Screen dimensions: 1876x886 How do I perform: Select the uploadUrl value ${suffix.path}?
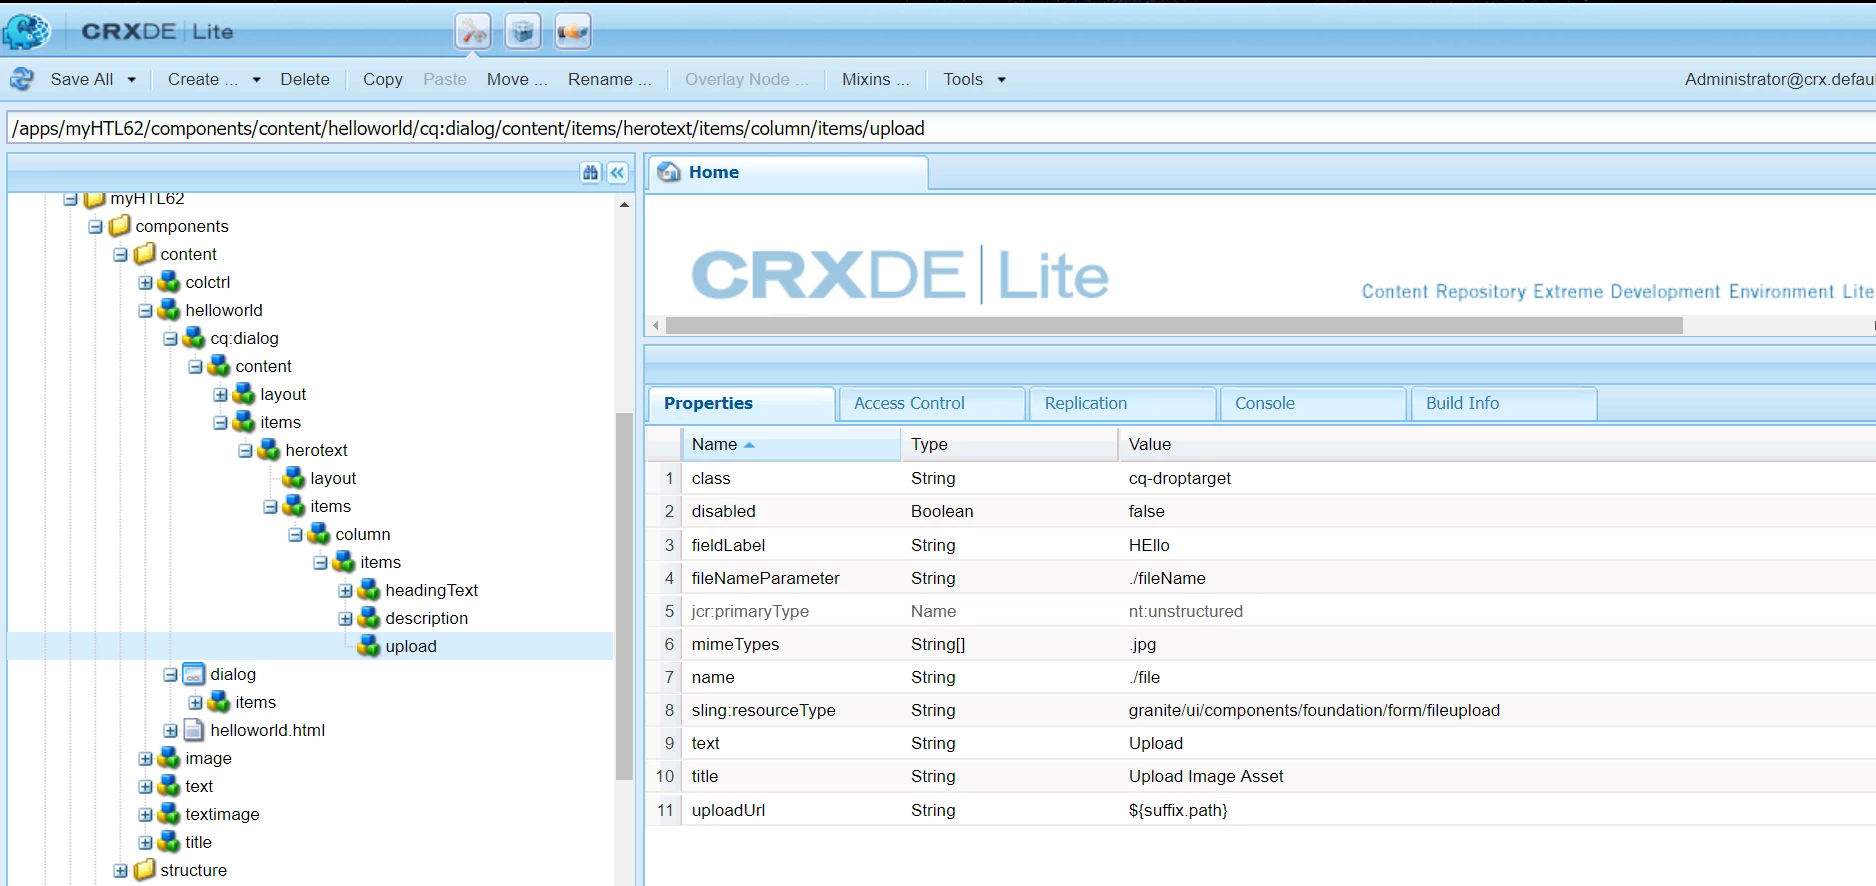pos(1178,810)
